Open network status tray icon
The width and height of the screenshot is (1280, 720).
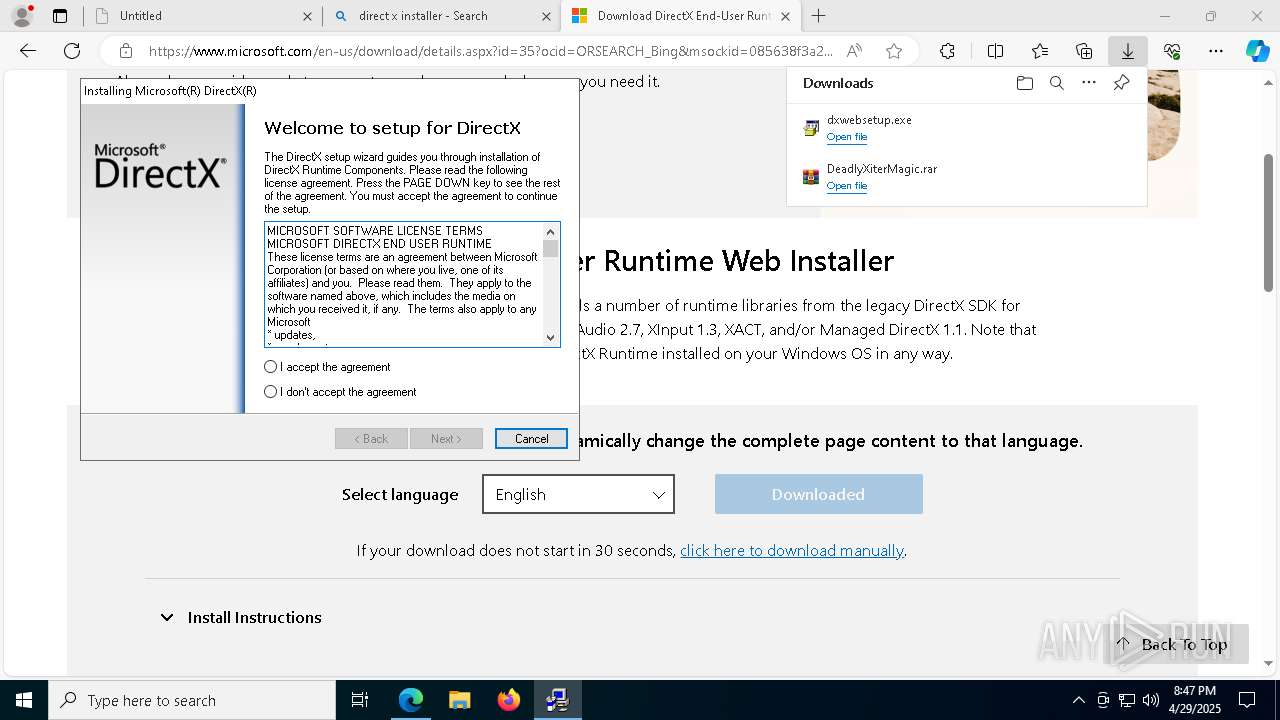1126,700
